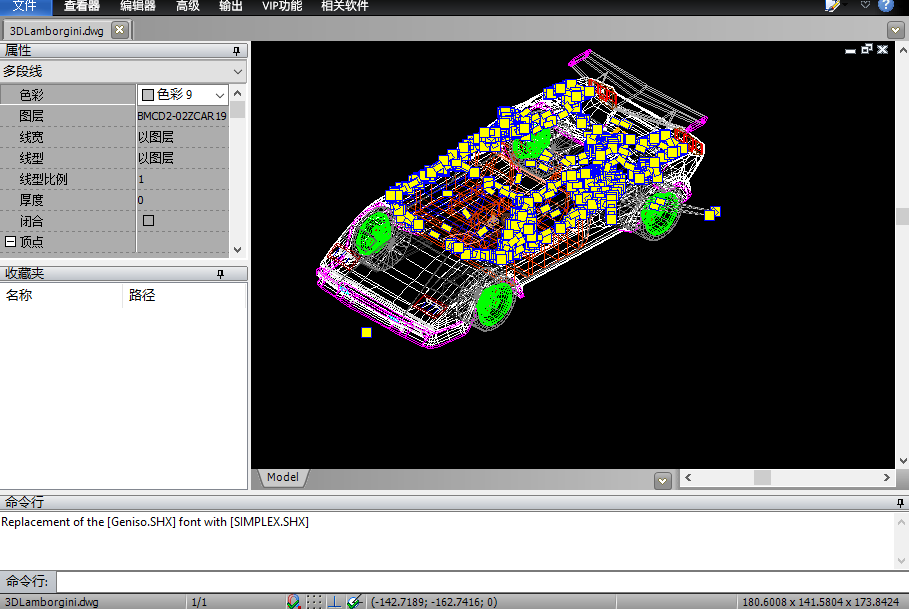Open the document tabs list dropdown arrow
909x609 pixels.
pyautogui.click(x=895, y=30)
